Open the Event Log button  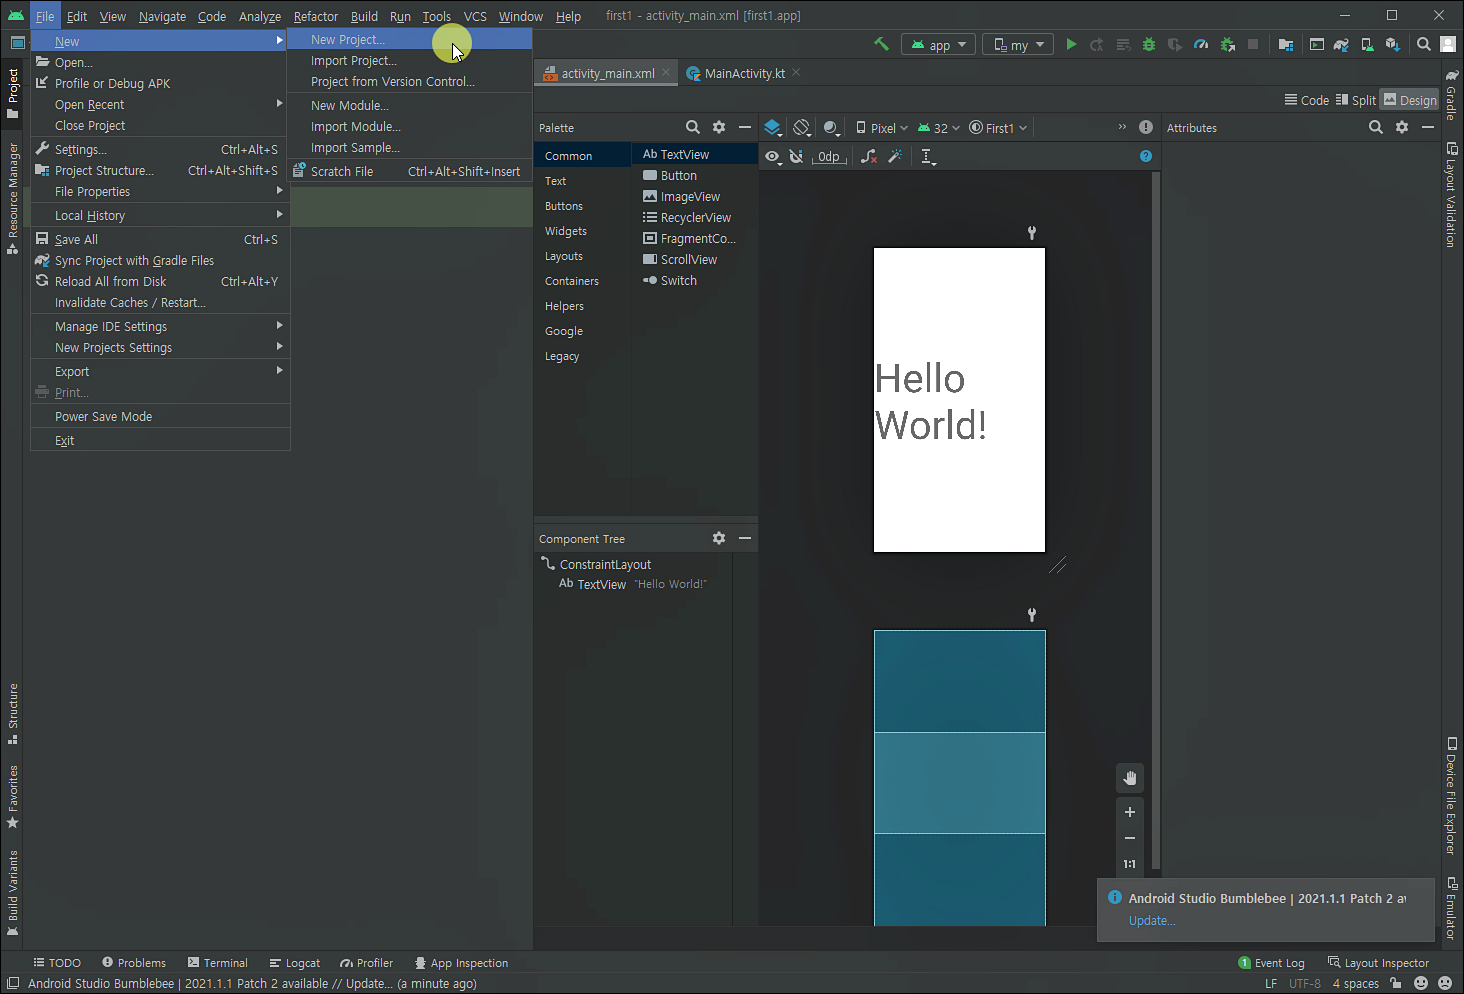point(1272,963)
